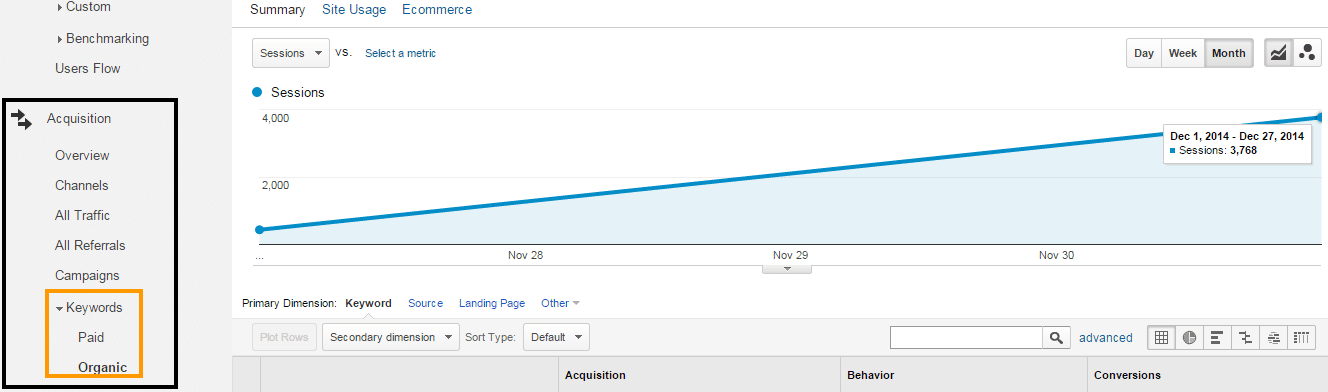Select the pivot table view icon

click(1301, 338)
